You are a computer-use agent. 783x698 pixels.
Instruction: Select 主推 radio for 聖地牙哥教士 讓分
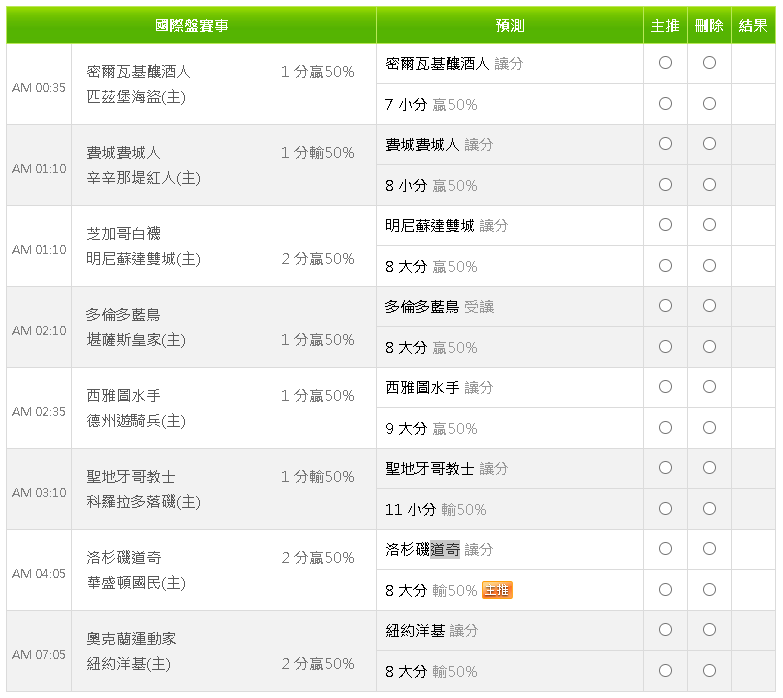pyautogui.click(x=665, y=468)
